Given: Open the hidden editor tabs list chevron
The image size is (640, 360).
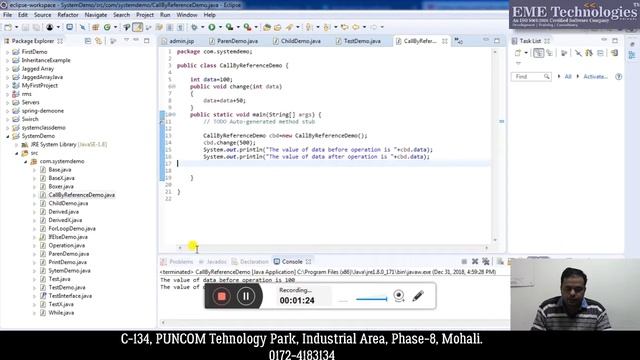Looking at the screenshot, I should [458, 41].
